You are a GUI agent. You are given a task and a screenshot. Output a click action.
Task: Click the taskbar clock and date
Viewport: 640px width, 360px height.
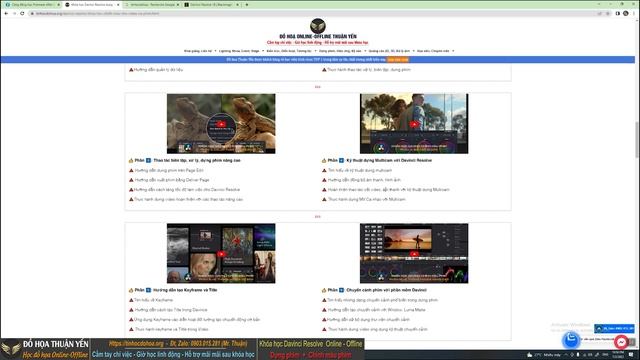pos(618,354)
